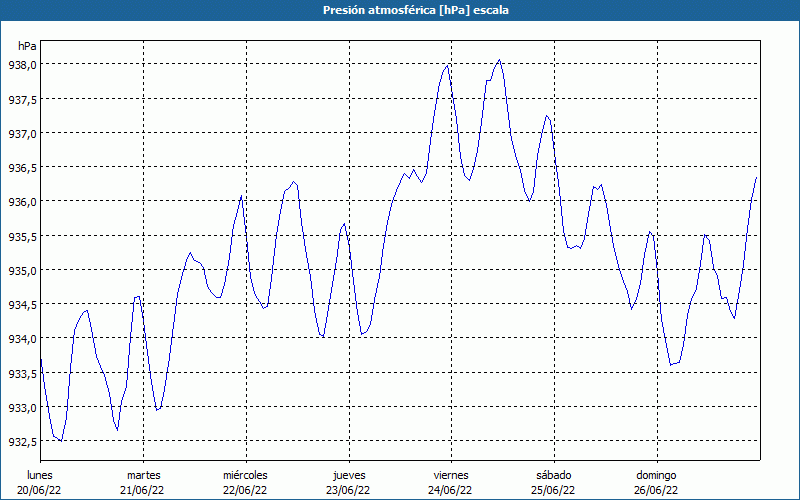Screen dimensions: 800x500
Task: Select the 'martes' day label
Action: (x=143, y=475)
